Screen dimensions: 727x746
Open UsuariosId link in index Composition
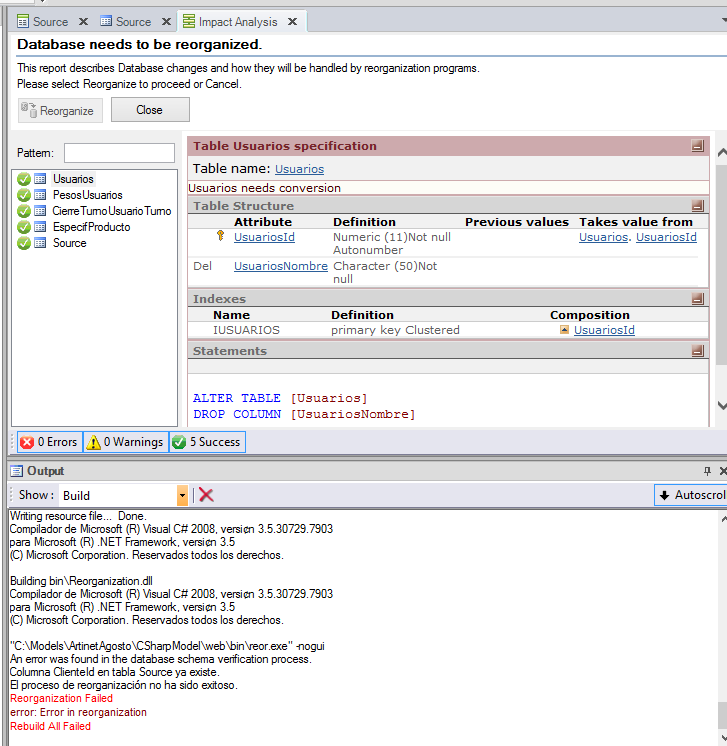604,330
